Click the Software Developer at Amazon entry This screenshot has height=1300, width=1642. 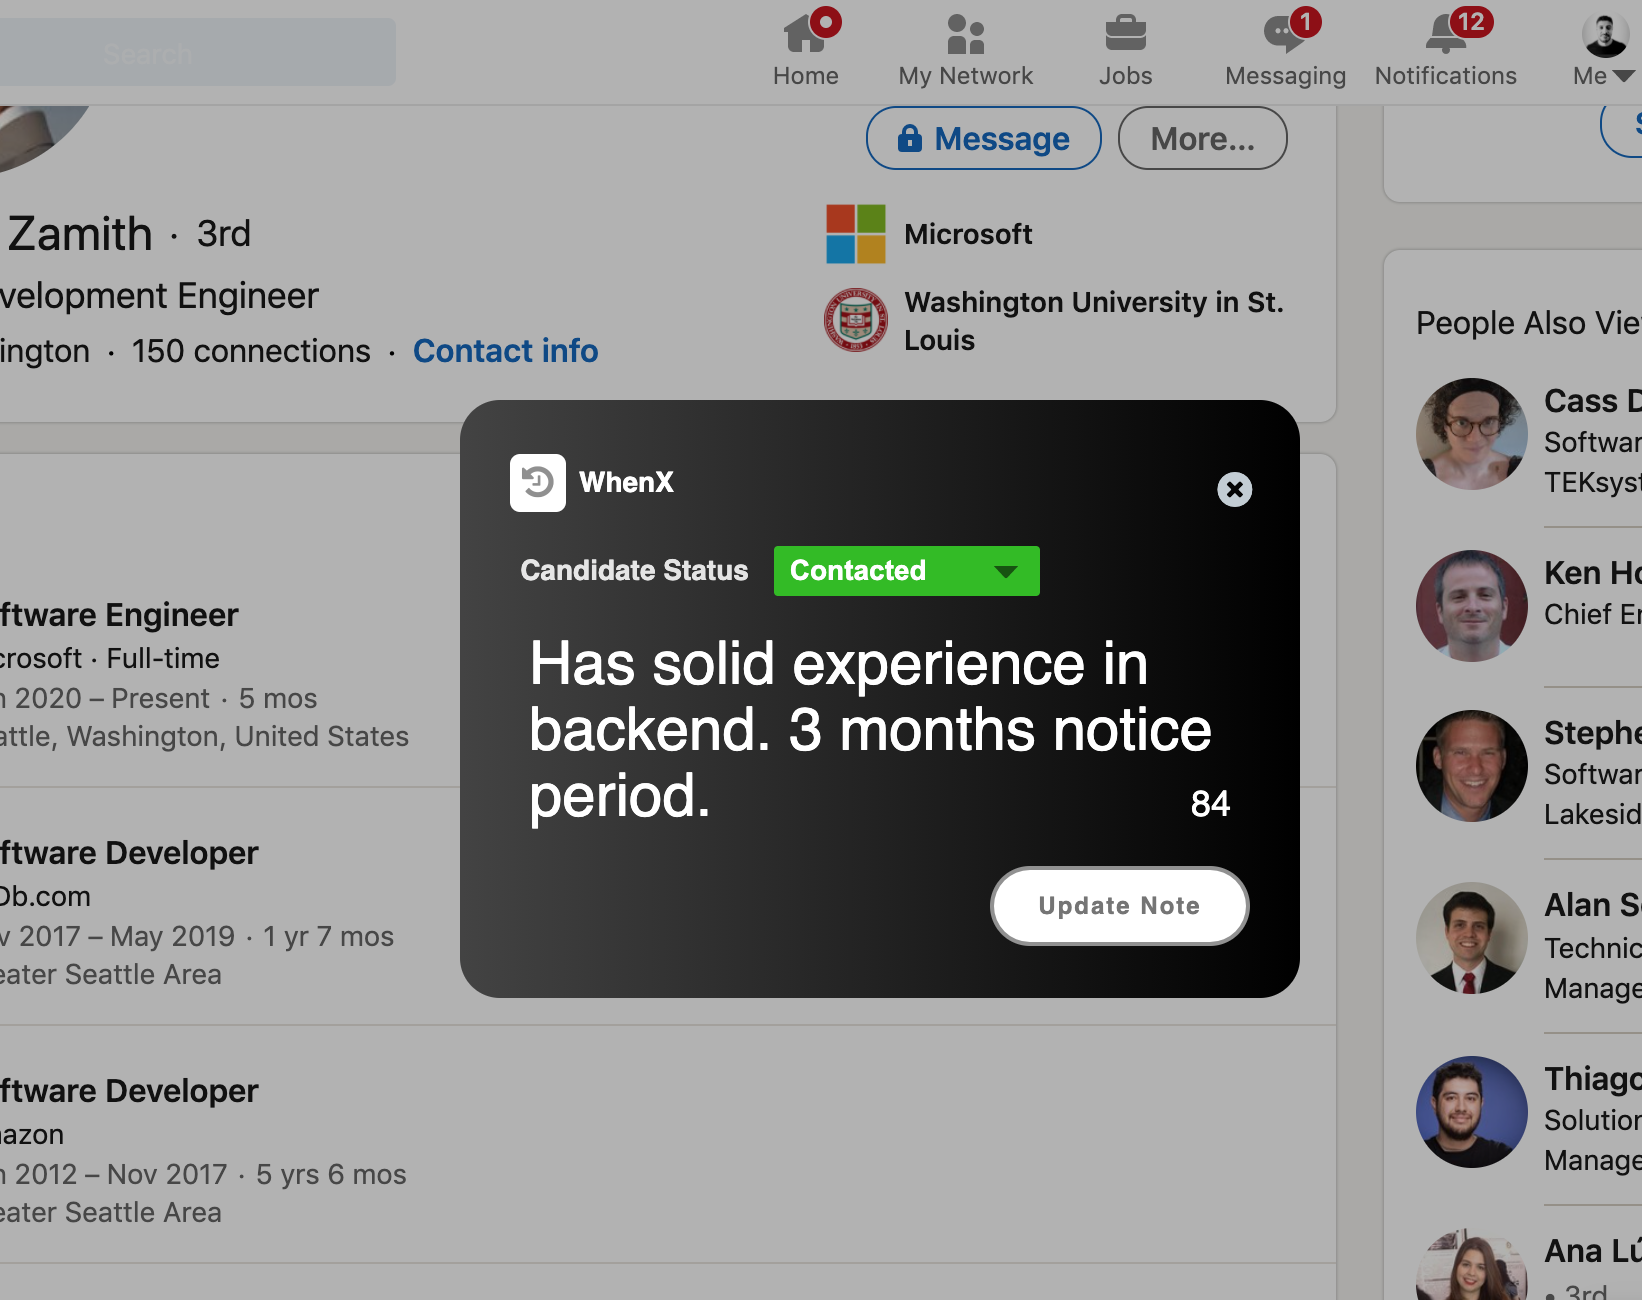click(204, 1151)
